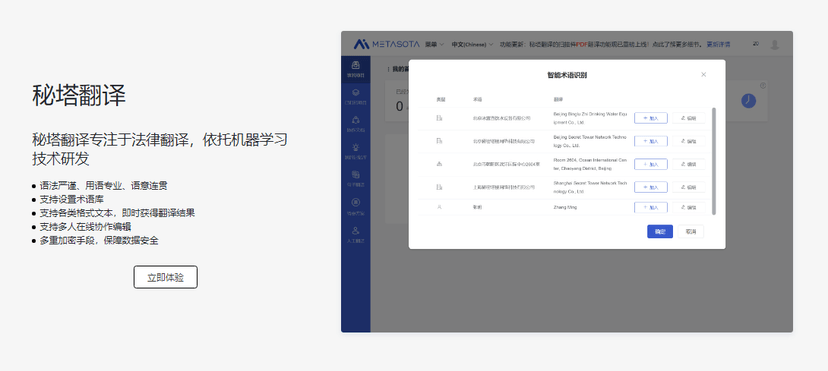Click 编辑 for Room 2604 address row
This screenshot has width=828, height=371.
[x=689, y=164]
